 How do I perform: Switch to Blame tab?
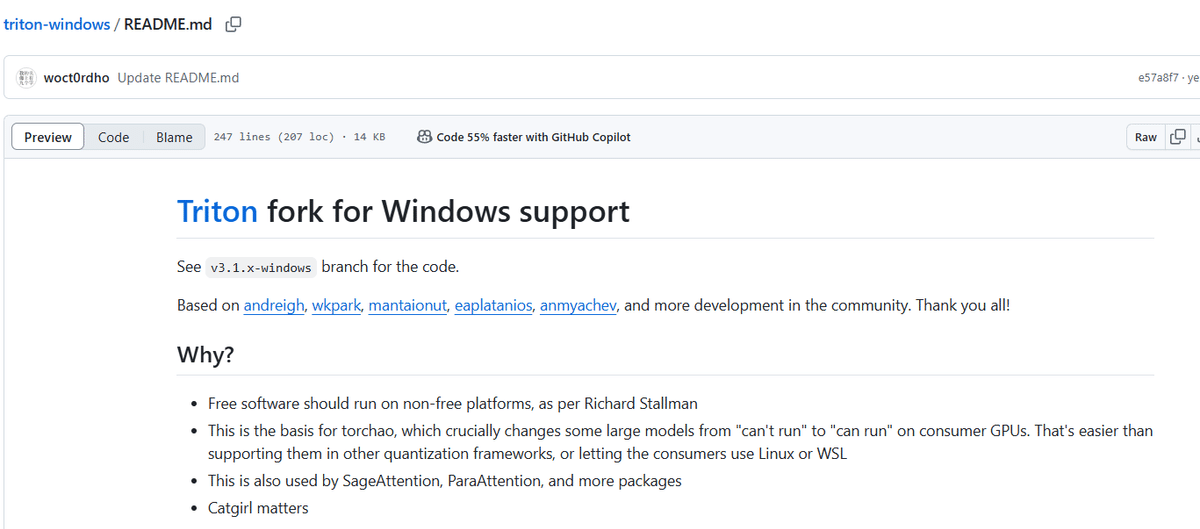(174, 137)
